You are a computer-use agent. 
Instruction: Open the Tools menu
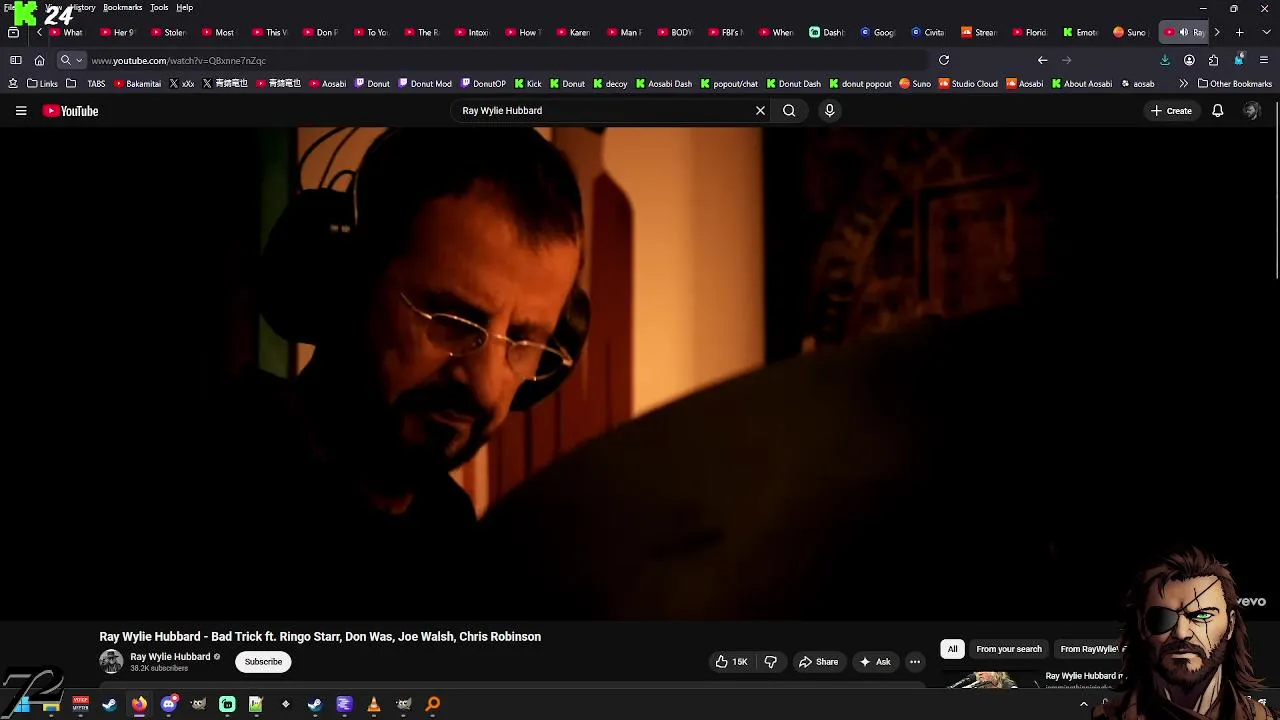click(159, 7)
